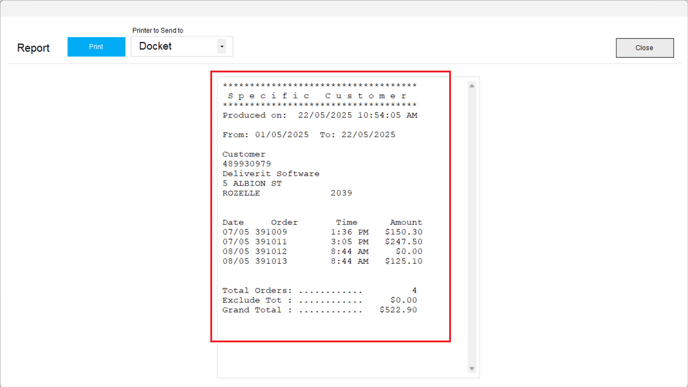Click the Deliverit Software customer name

[x=271, y=174]
